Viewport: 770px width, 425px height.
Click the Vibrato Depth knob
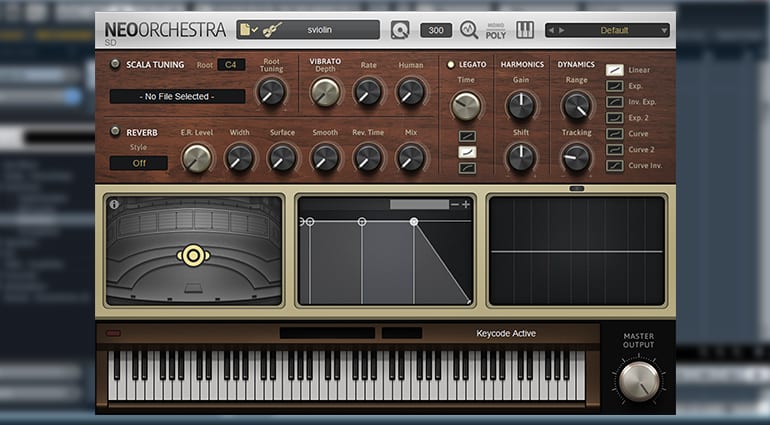pos(325,92)
